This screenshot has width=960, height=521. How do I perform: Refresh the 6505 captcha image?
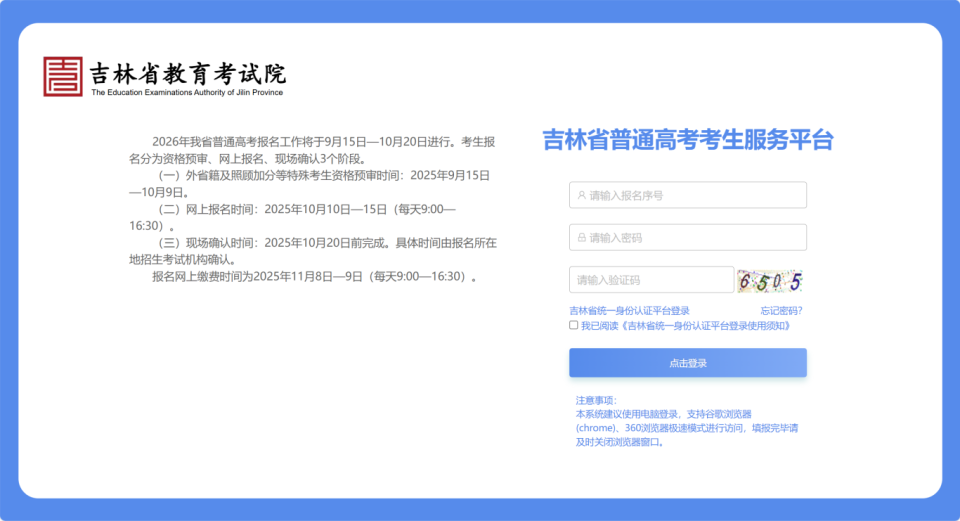[770, 281]
